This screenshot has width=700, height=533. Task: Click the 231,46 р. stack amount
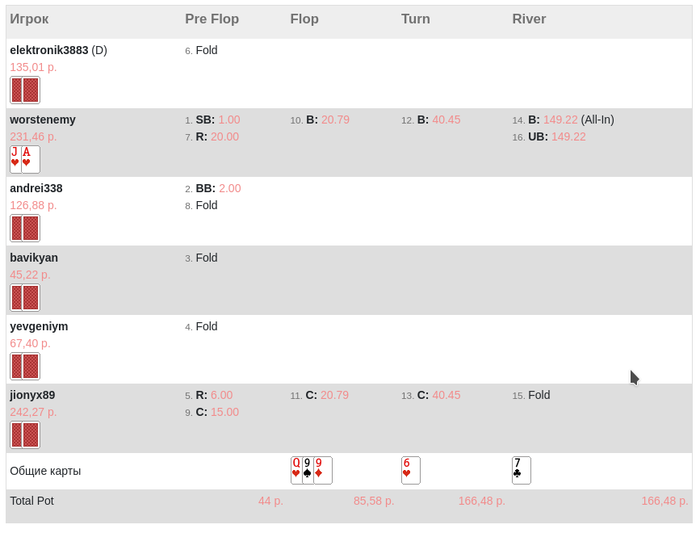tap(33, 136)
